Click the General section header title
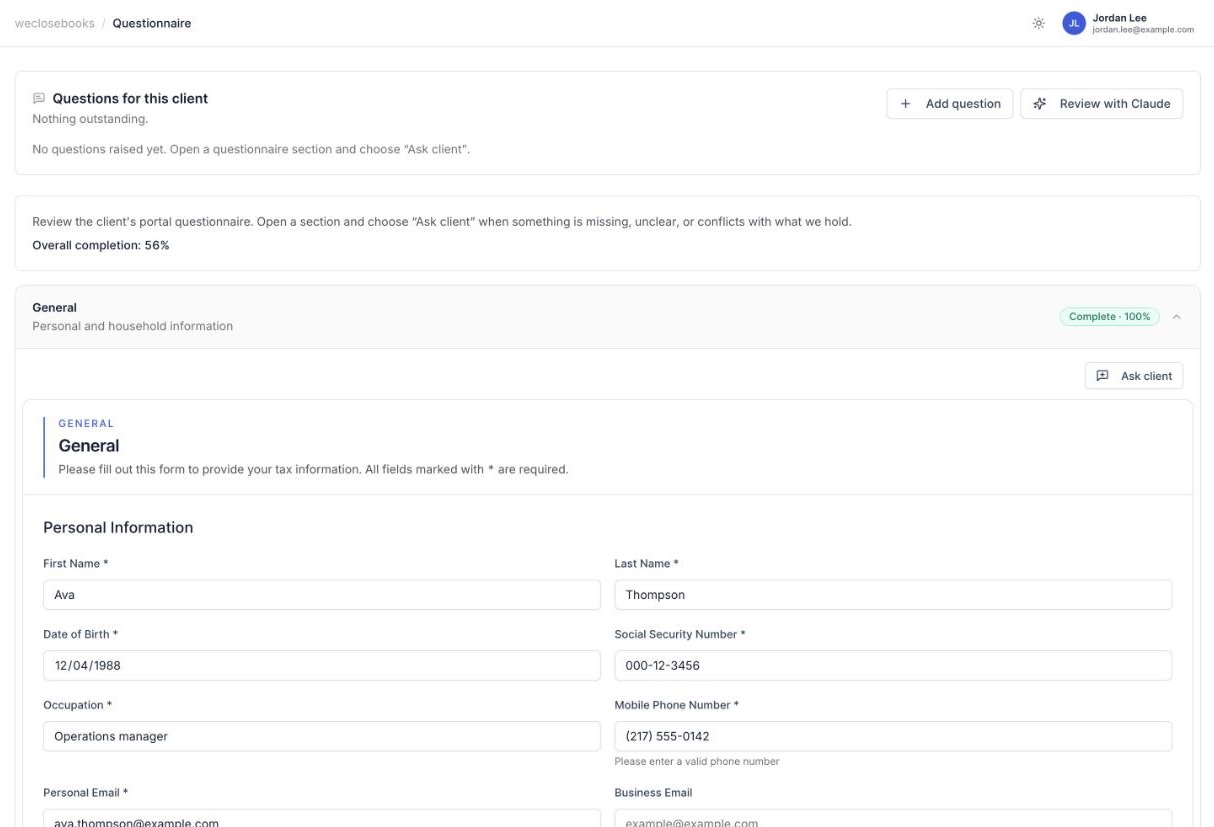Image resolution: width=1214 pixels, height=827 pixels. (54, 307)
